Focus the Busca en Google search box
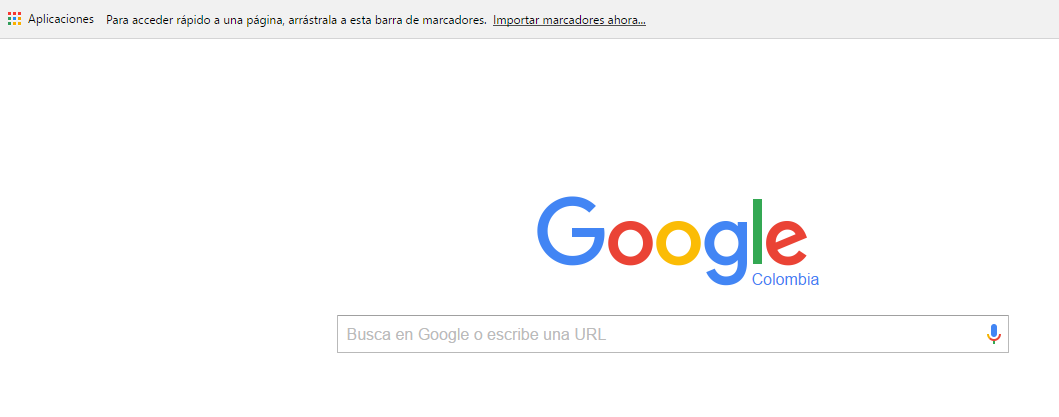Image resolution: width=1059 pixels, height=417 pixels. [x=673, y=334]
